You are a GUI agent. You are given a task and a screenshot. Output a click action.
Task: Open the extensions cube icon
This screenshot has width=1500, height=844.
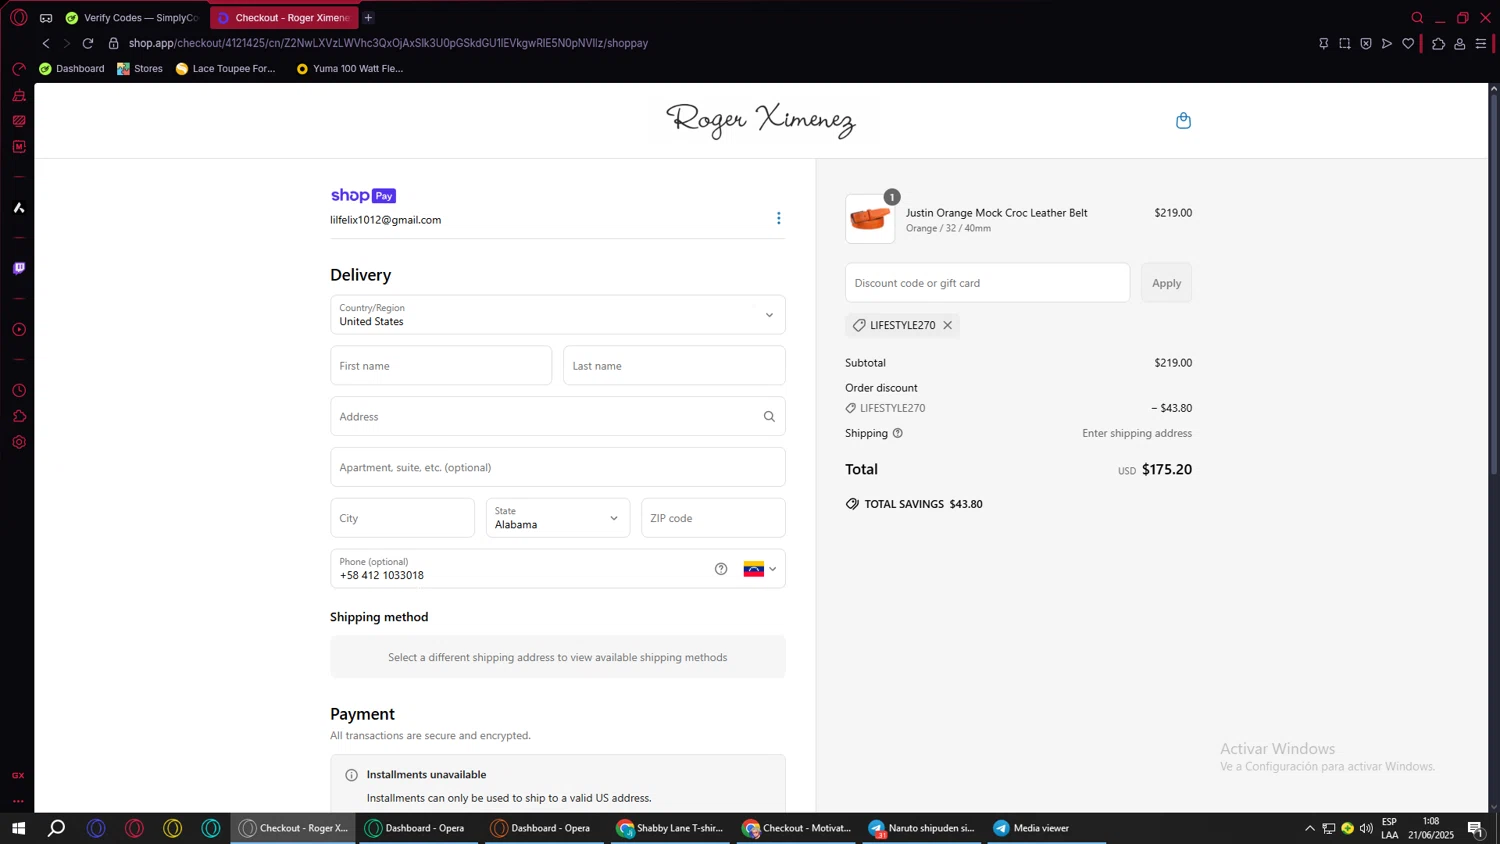tap(1438, 43)
